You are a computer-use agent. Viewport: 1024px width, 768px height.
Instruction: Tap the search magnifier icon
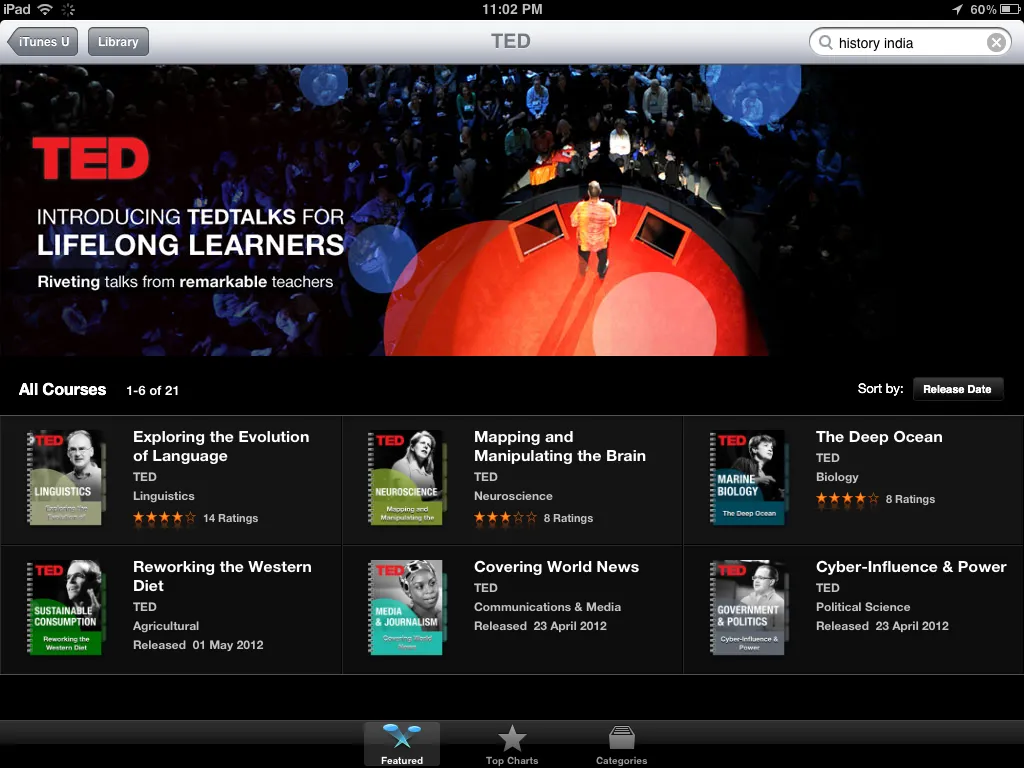(825, 42)
